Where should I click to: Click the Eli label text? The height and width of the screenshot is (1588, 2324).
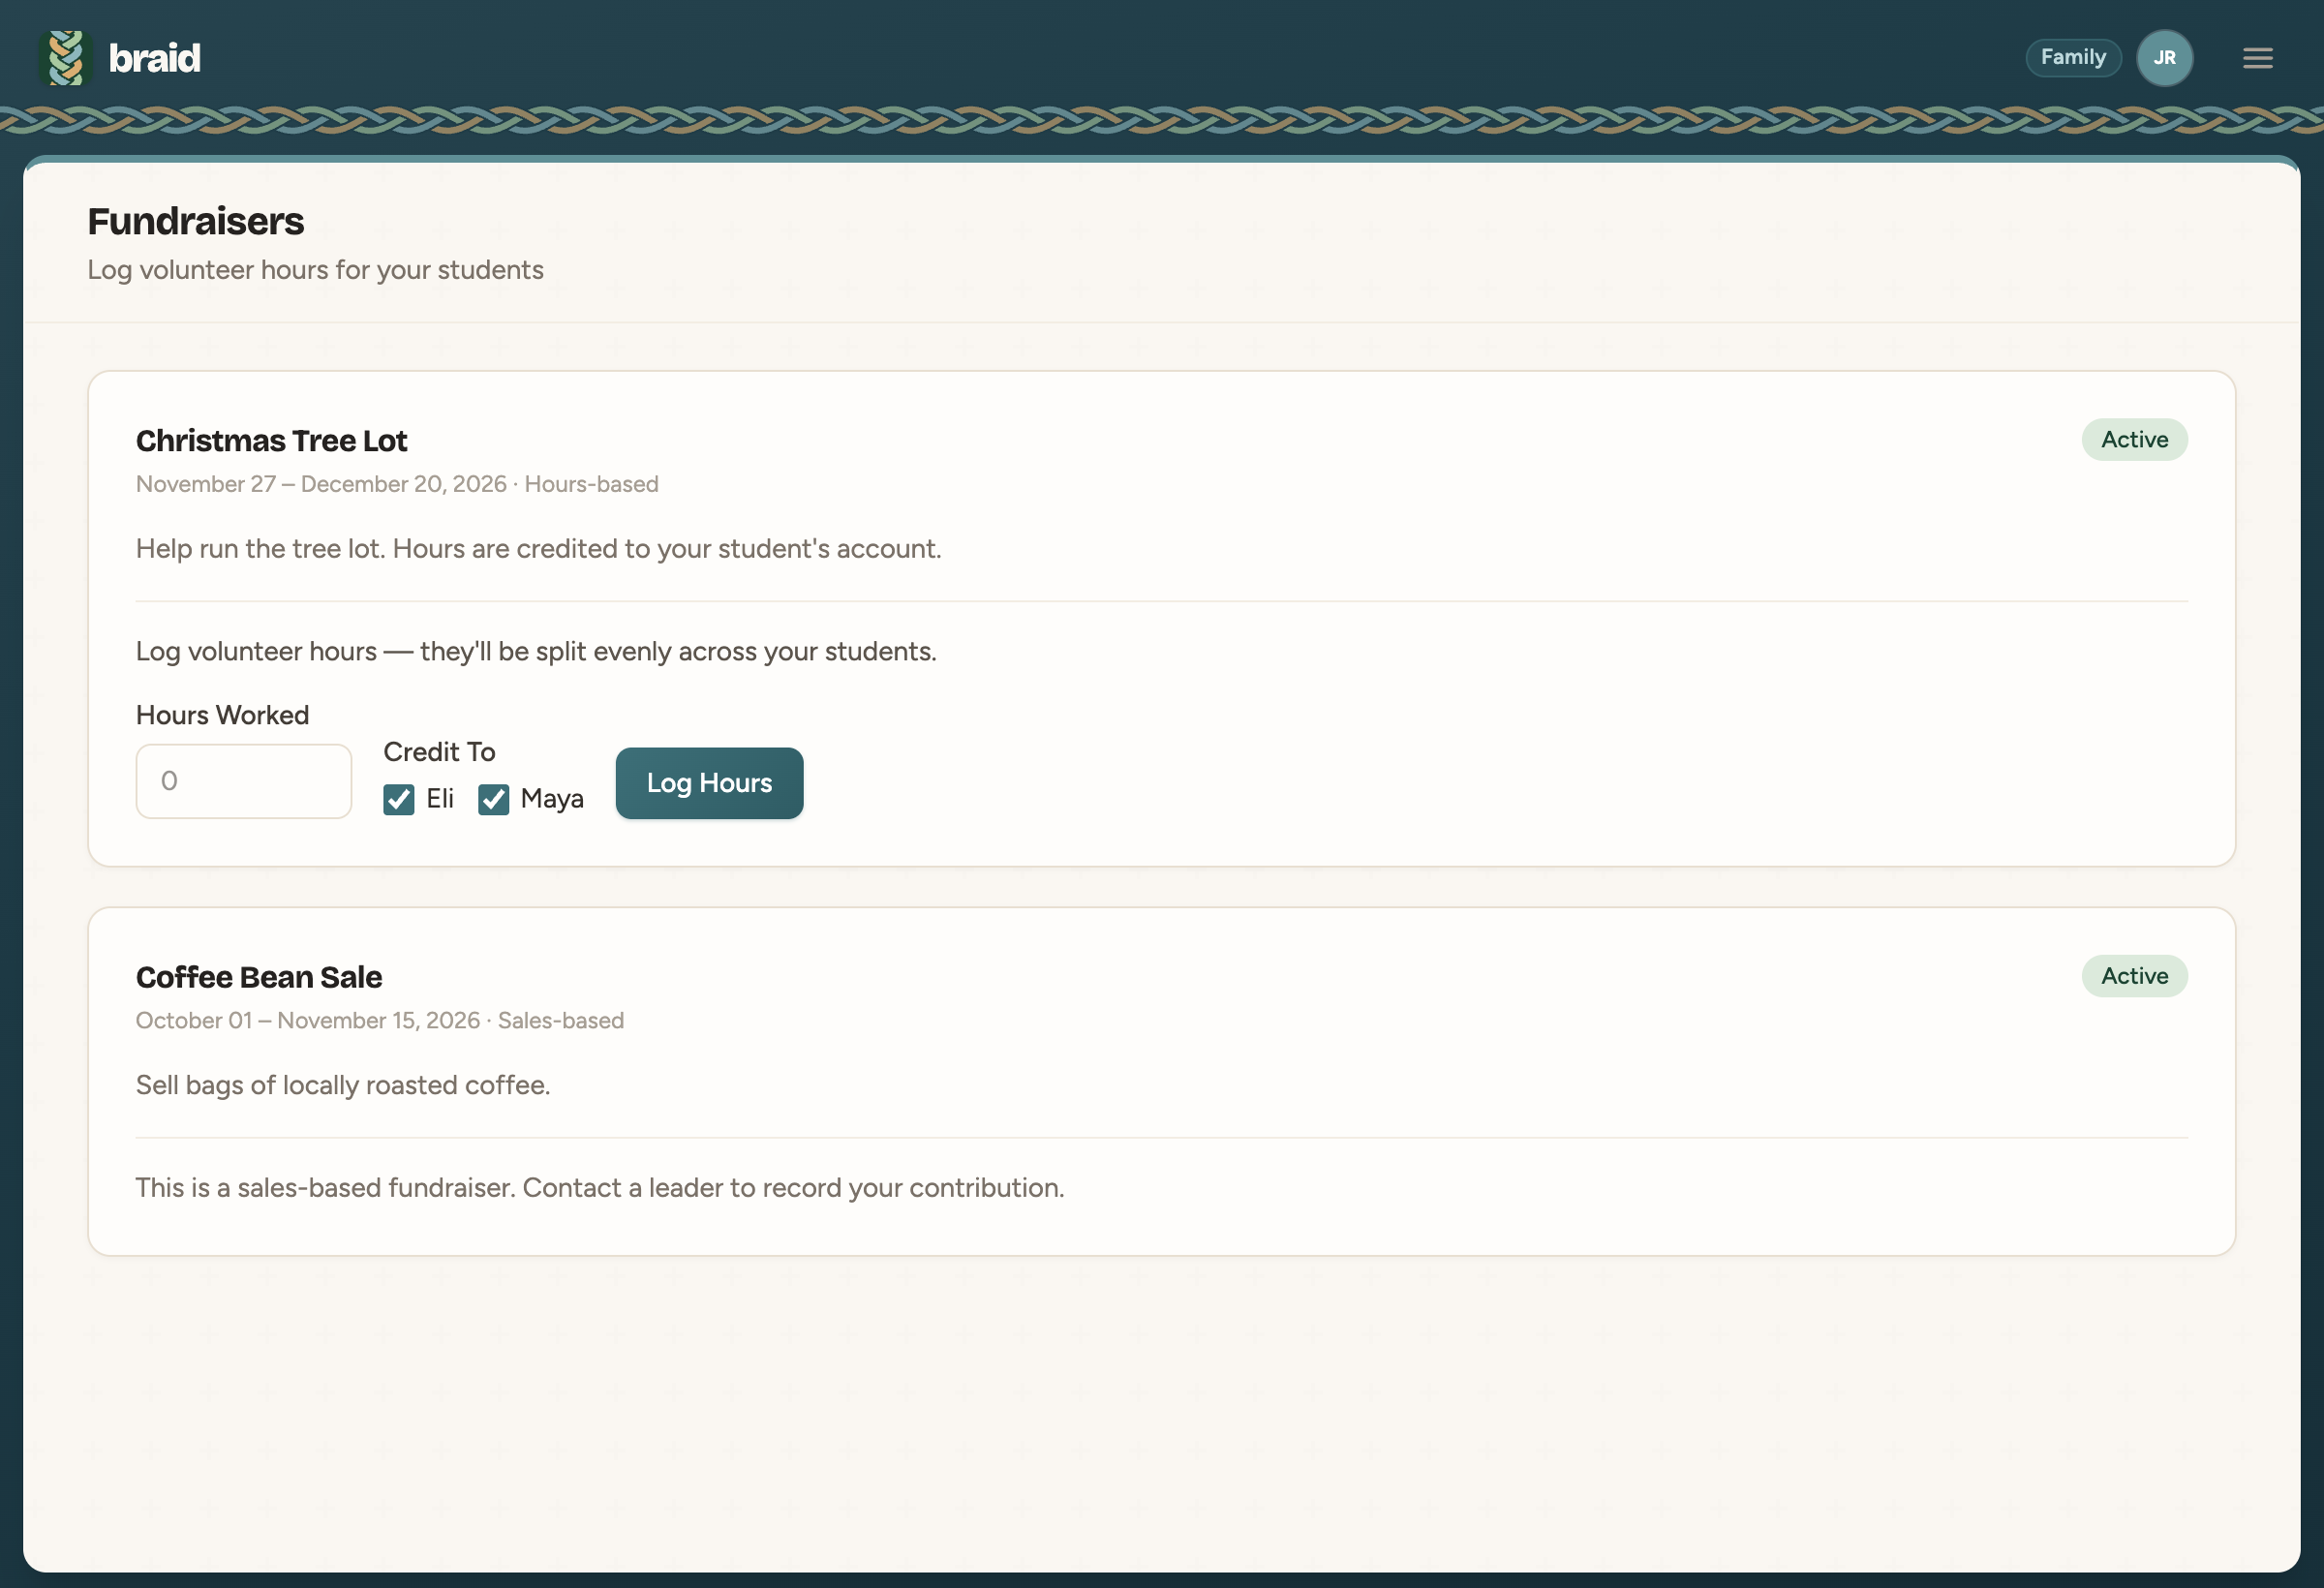click(x=440, y=798)
